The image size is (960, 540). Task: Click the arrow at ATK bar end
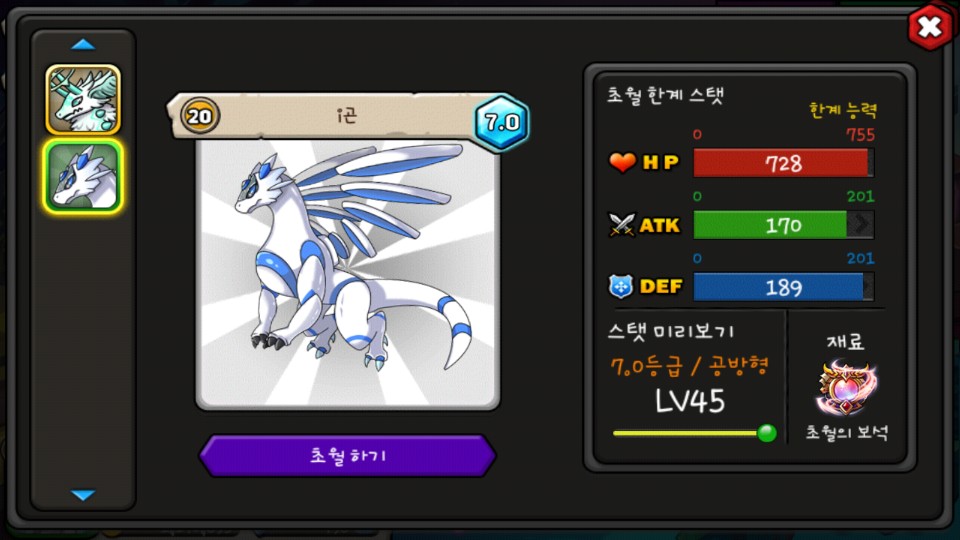pyautogui.click(x=861, y=225)
